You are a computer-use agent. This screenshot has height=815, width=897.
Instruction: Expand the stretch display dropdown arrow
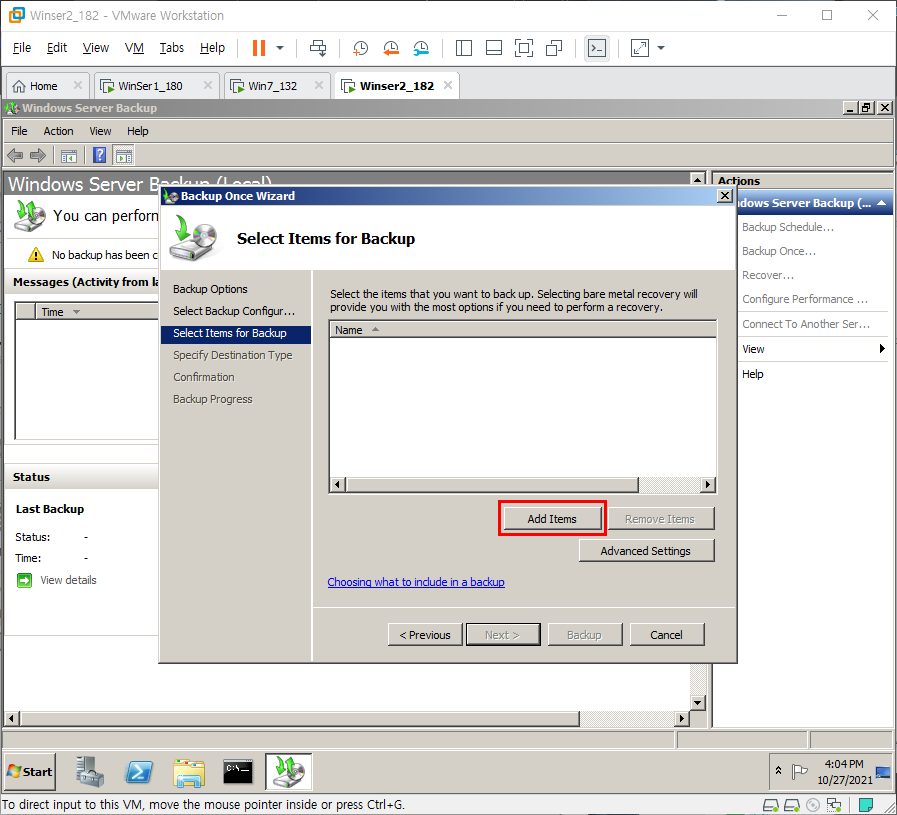pos(661,48)
